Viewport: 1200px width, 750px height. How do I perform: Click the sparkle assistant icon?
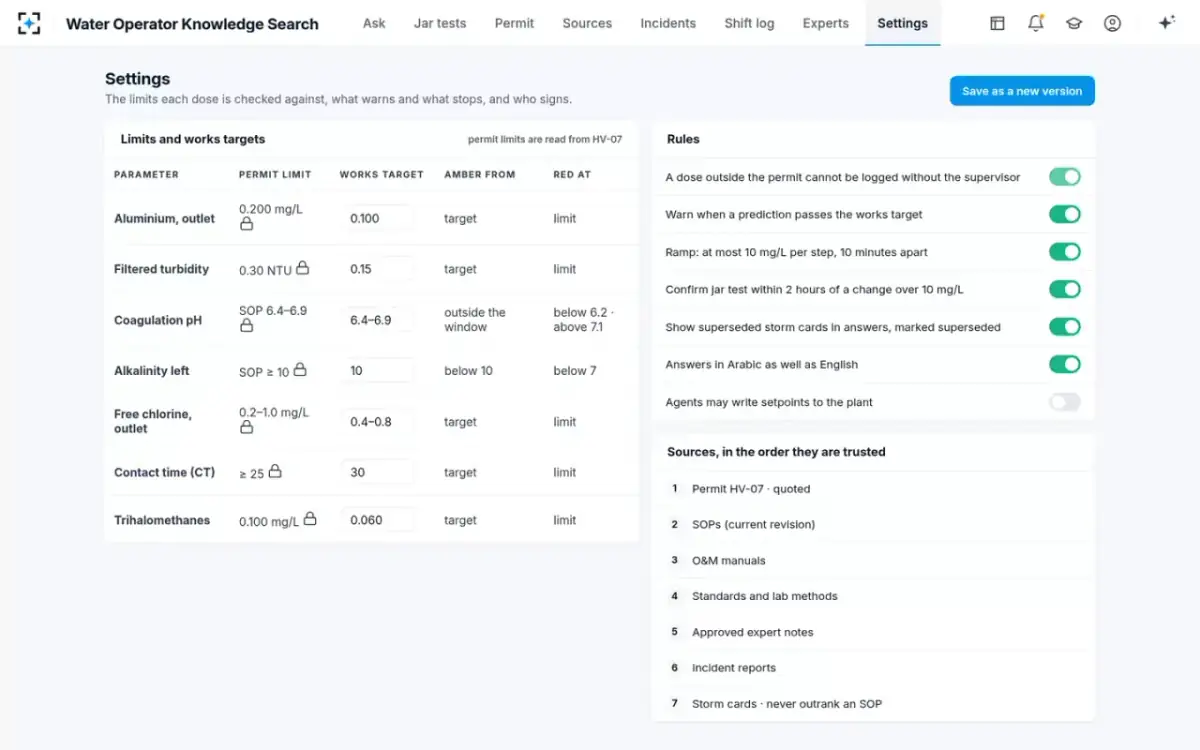tap(1166, 23)
